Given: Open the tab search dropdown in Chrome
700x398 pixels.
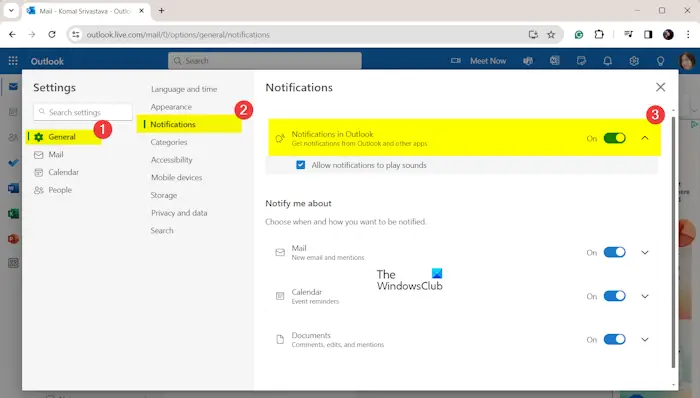Looking at the screenshot, I should pyautogui.click(x=11, y=10).
